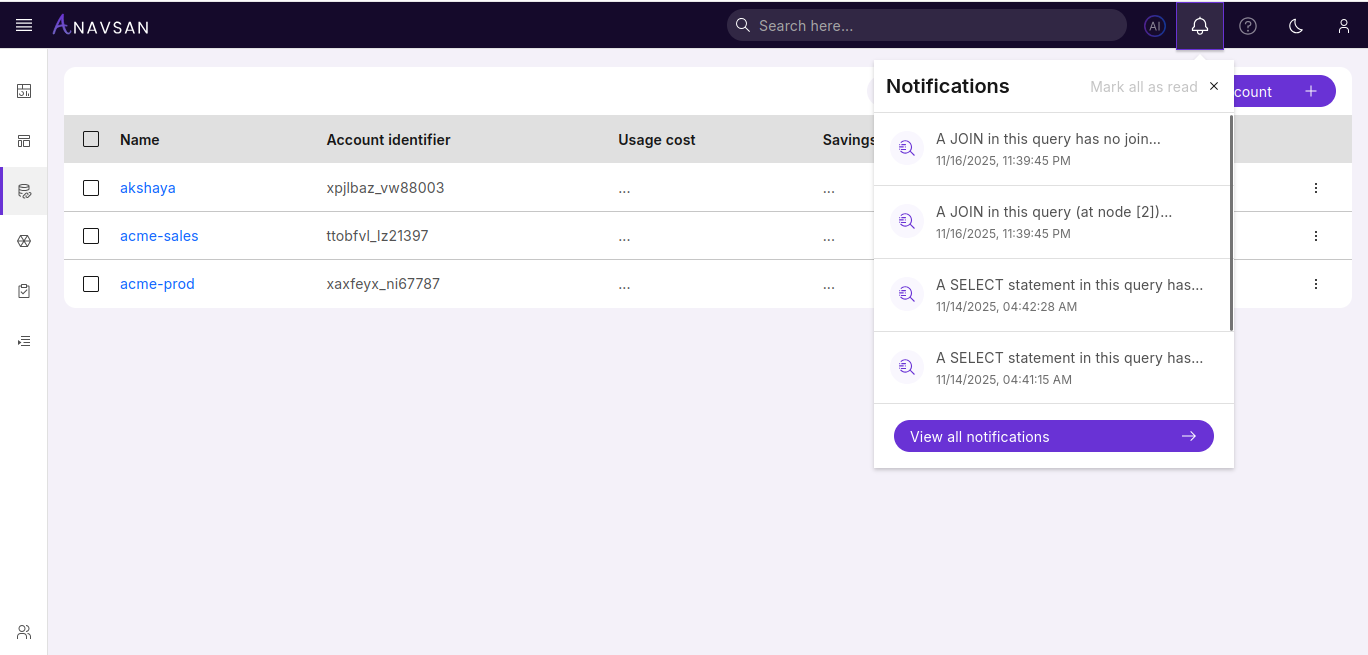Click the AI assistant icon

(x=1155, y=26)
